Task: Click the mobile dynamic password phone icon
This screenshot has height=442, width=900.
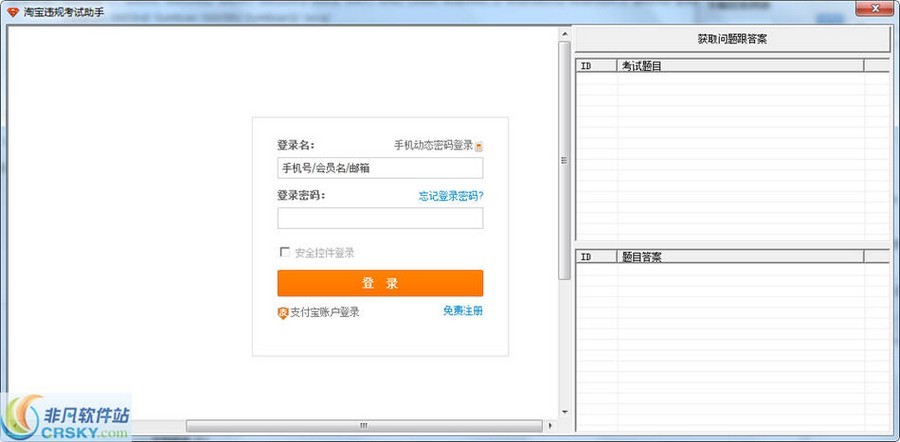Action: tap(479, 146)
